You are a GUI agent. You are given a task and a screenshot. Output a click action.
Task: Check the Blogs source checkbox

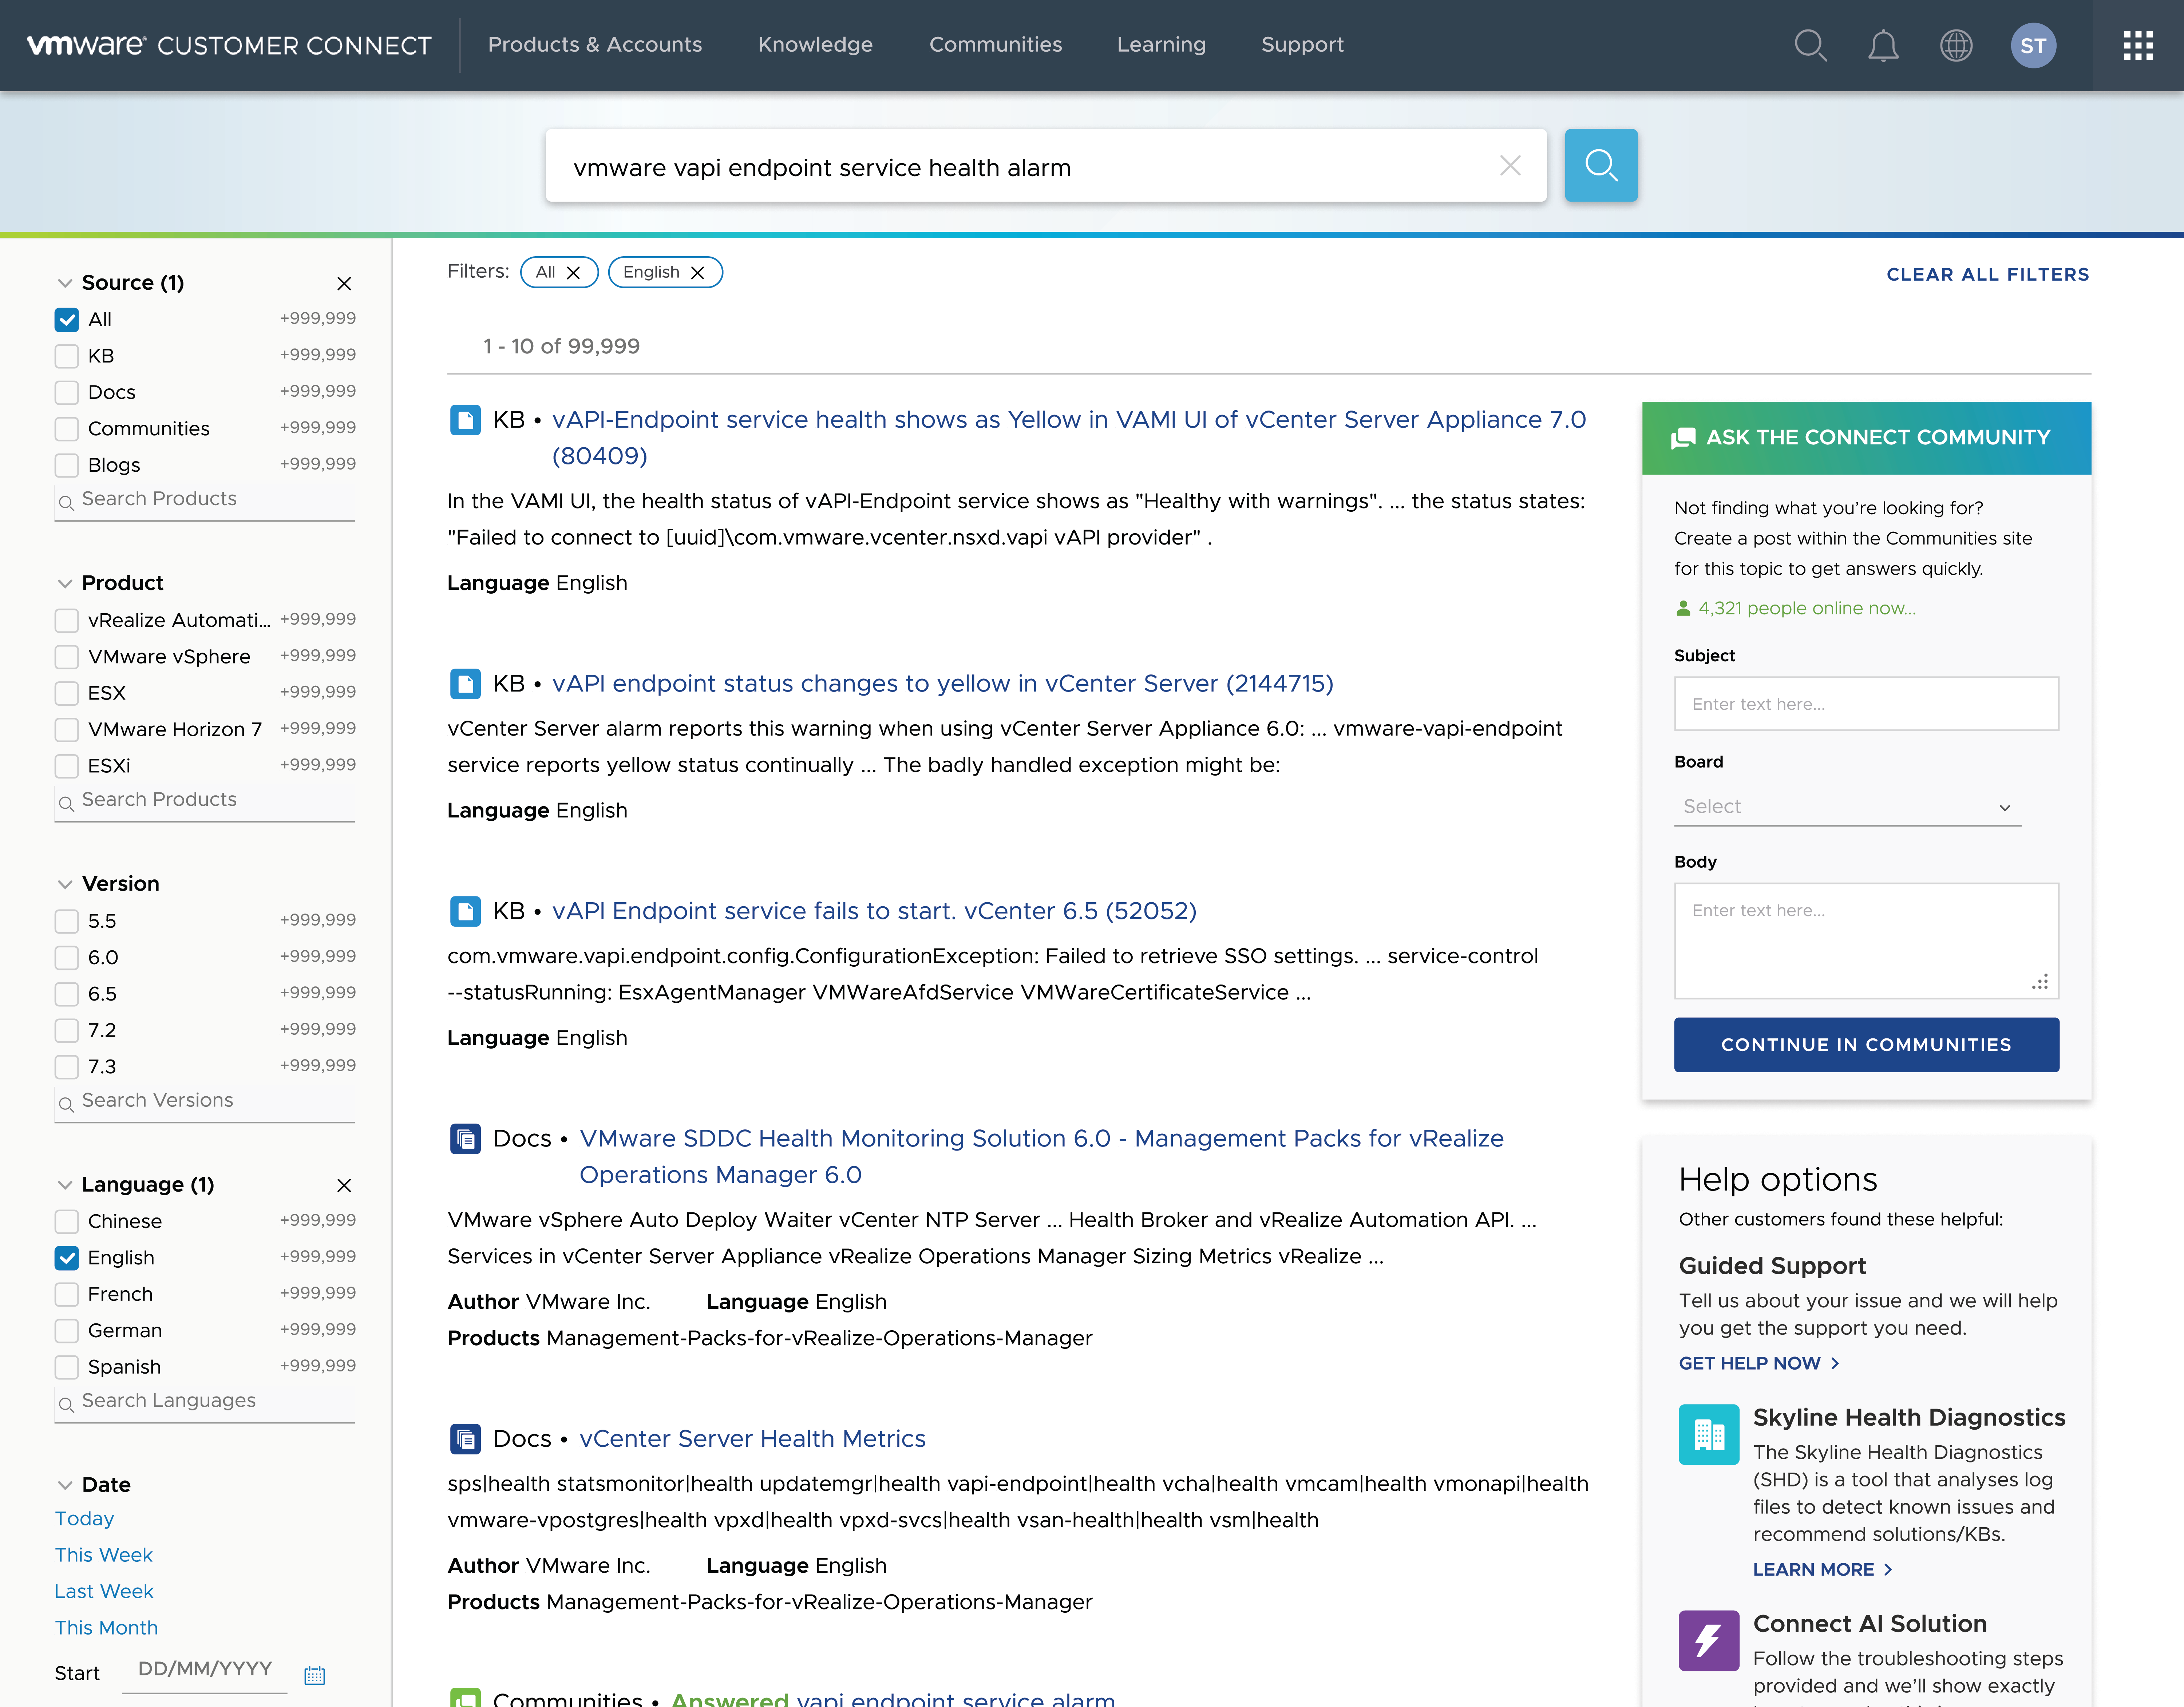(67, 465)
